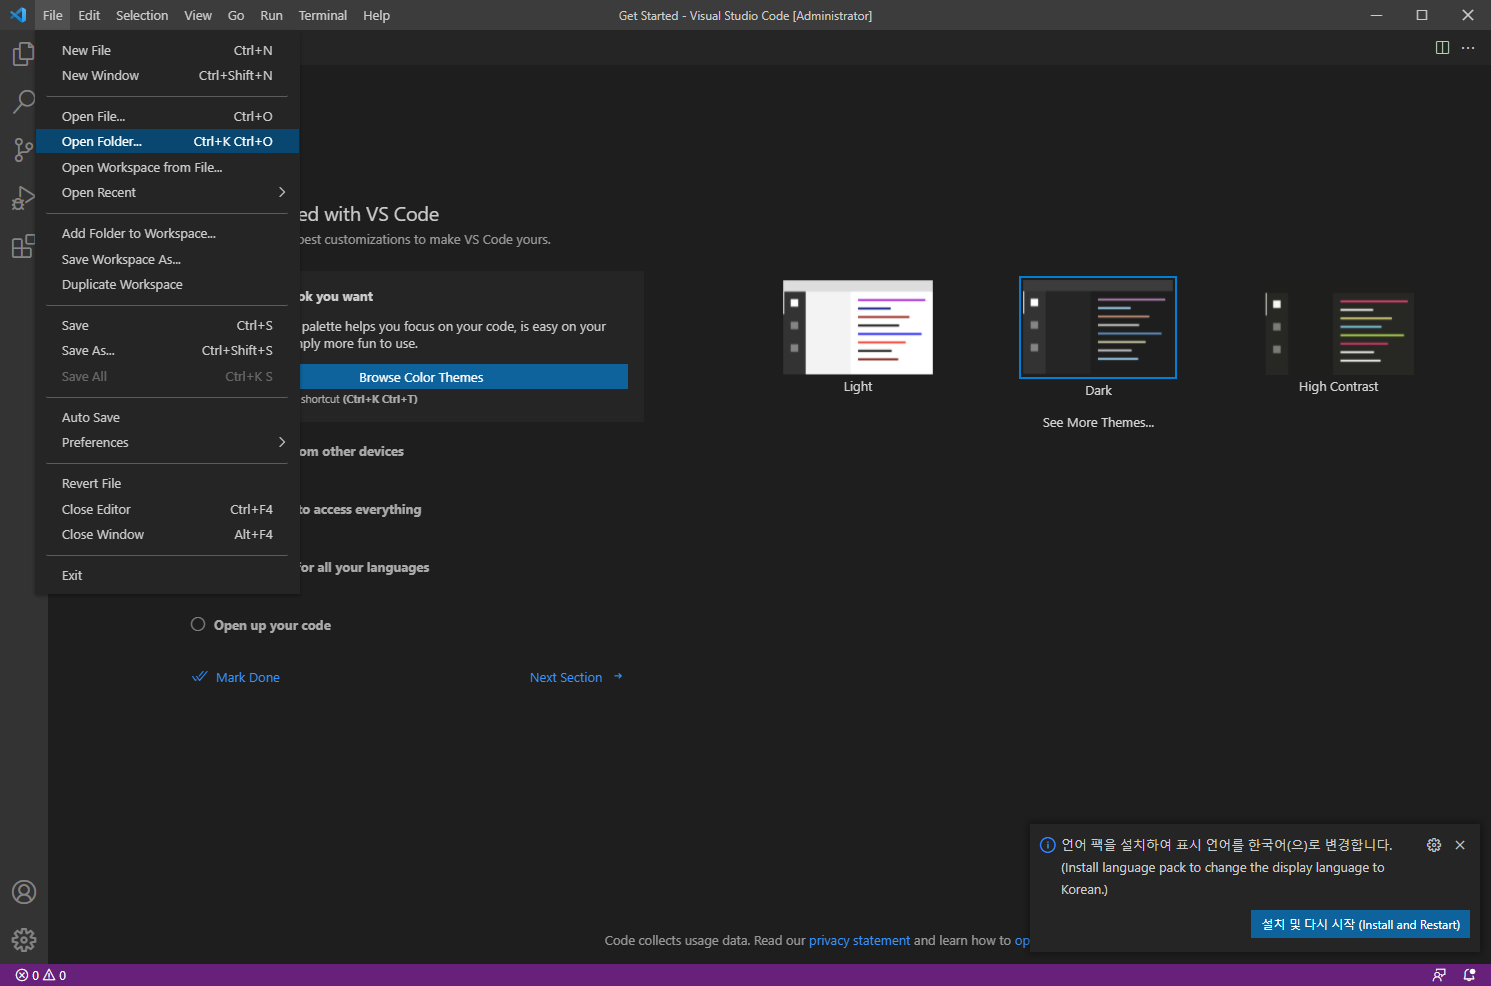
Task: Toggle Auto Save in File menu
Action: pos(167,417)
